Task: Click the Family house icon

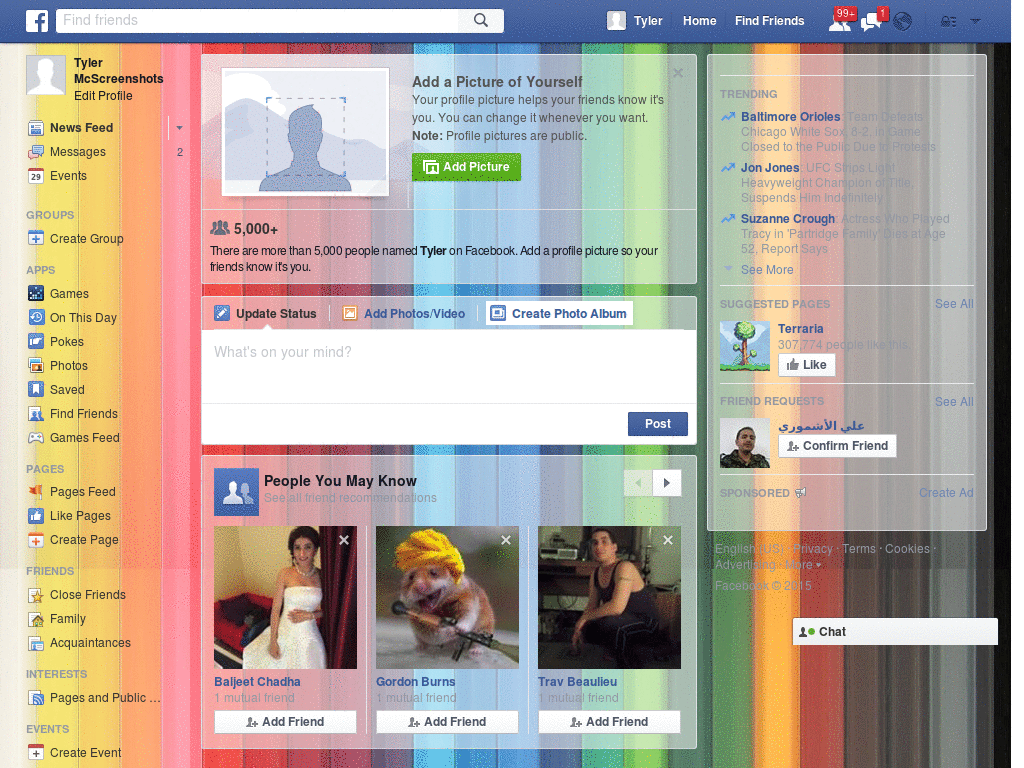Action: (x=36, y=619)
